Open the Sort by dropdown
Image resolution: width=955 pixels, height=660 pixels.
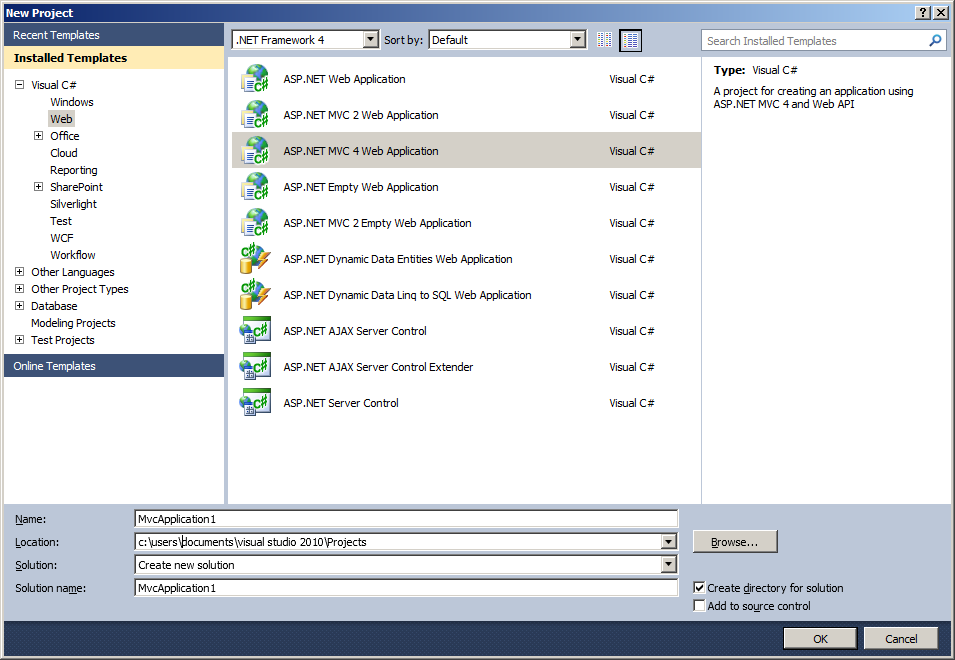coord(577,40)
